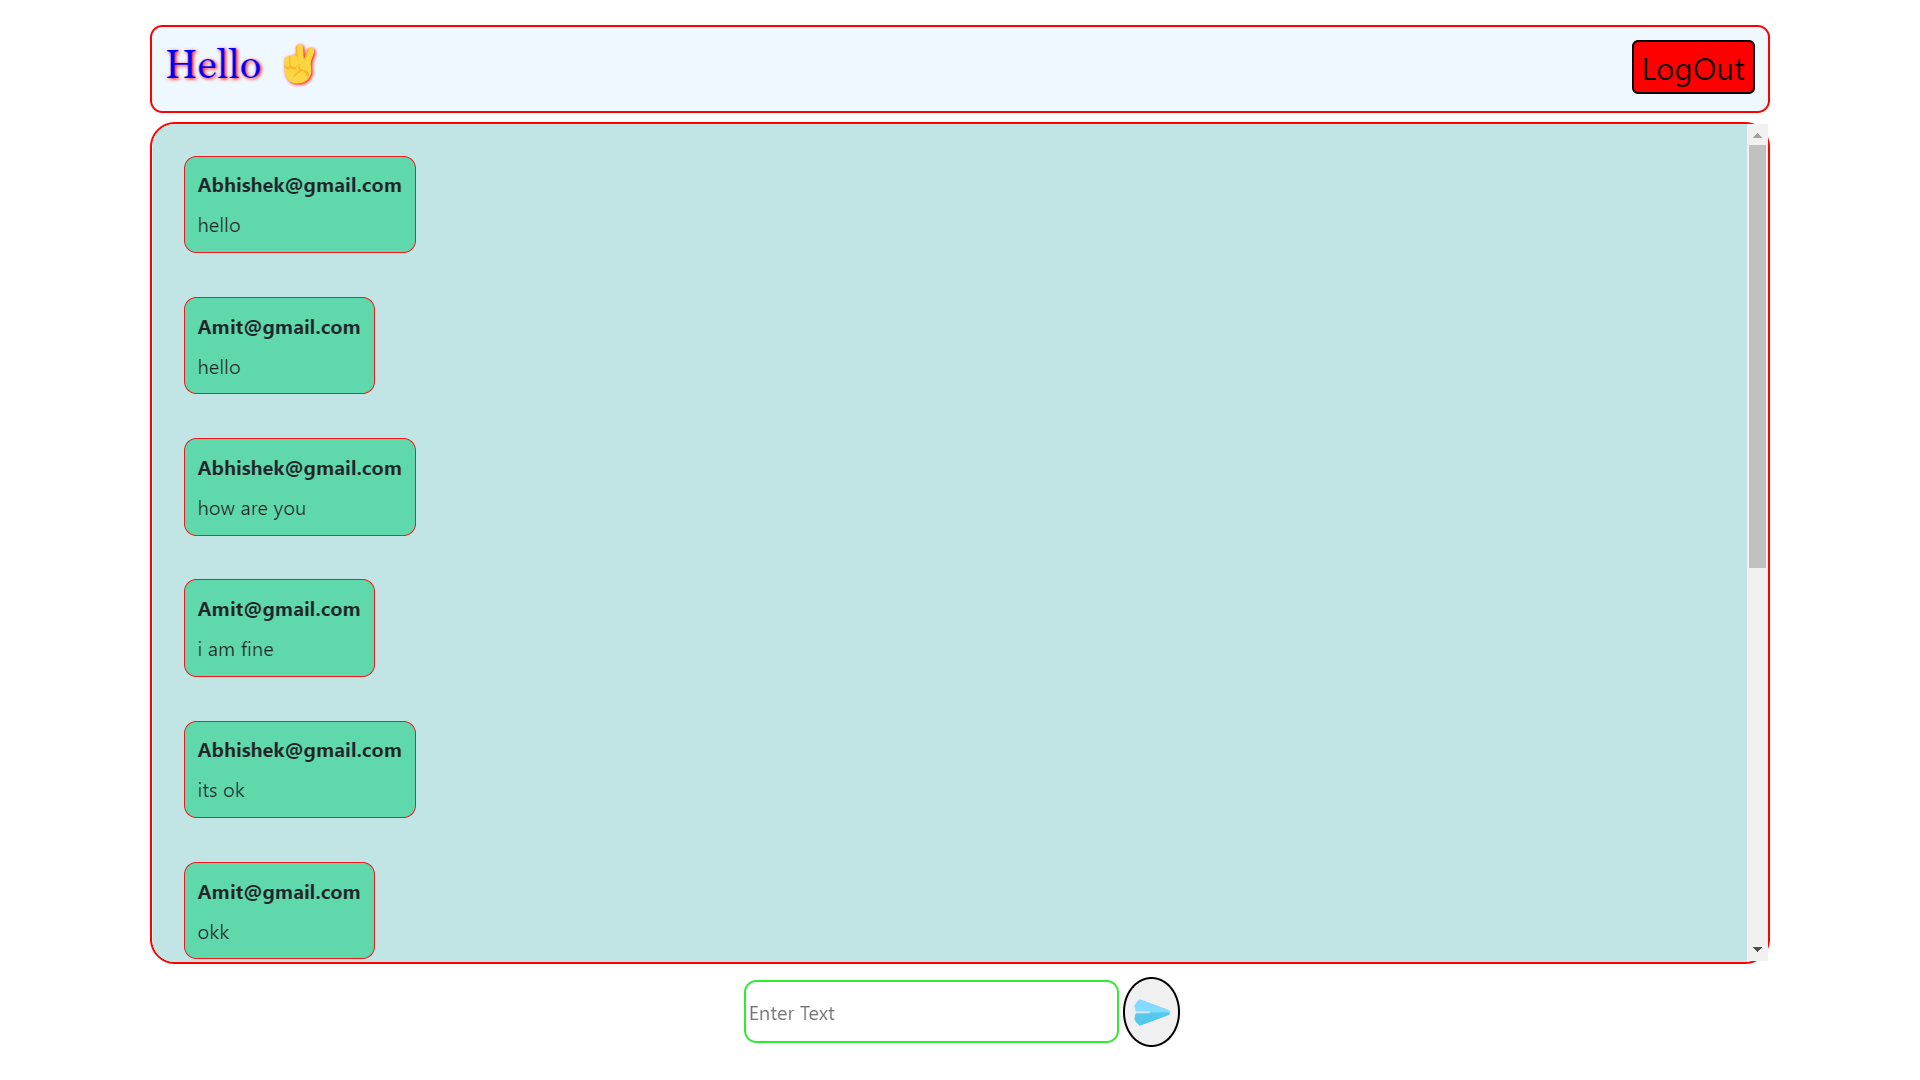Click Amit@gmail.com sender above 'okk'

click(x=278, y=892)
